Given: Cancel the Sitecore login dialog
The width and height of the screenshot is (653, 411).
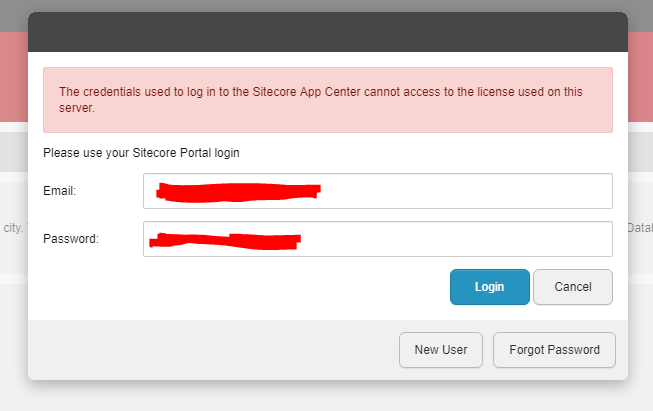Looking at the screenshot, I should point(572,287).
